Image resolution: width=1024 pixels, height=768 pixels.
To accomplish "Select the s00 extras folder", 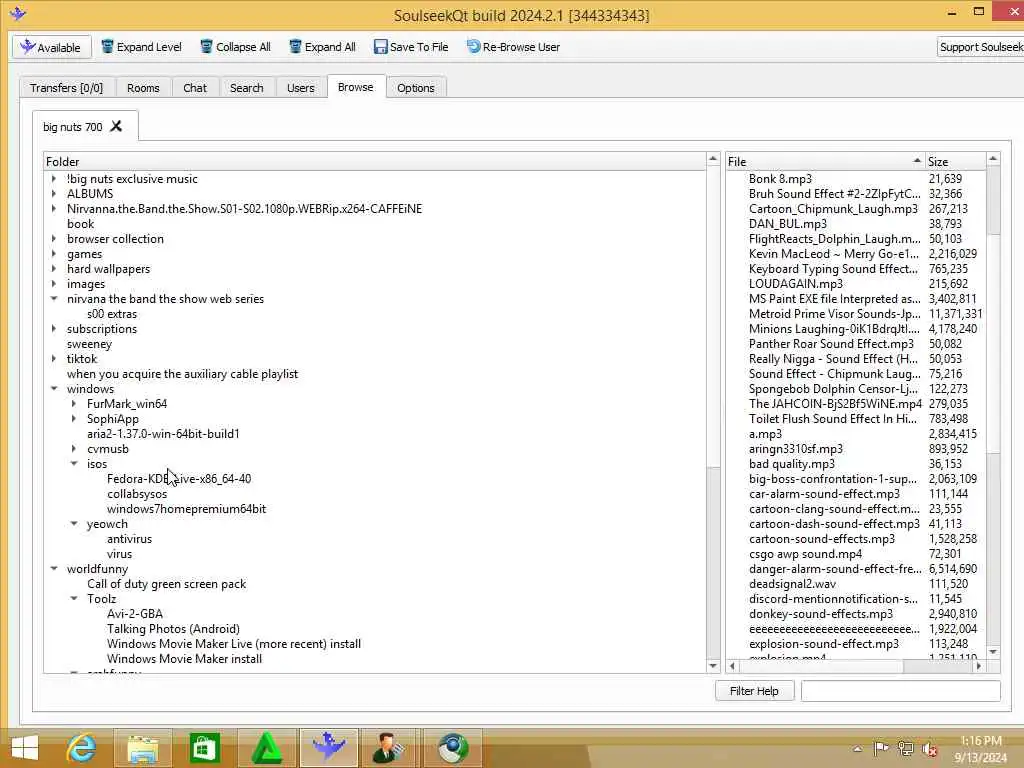I will pyautogui.click(x=112, y=314).
